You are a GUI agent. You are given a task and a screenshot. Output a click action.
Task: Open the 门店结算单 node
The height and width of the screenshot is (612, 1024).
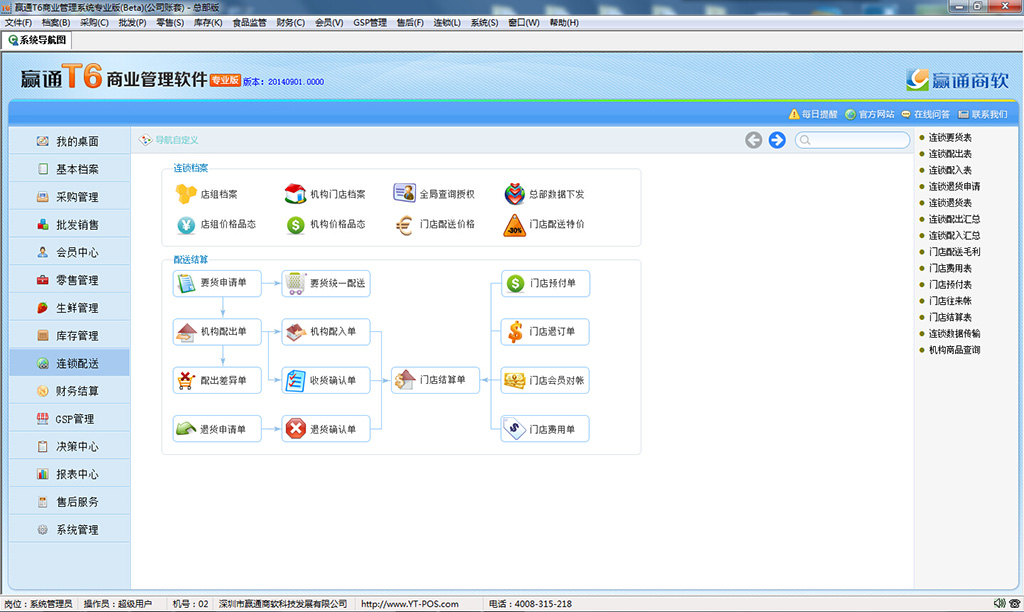(435, 380)
